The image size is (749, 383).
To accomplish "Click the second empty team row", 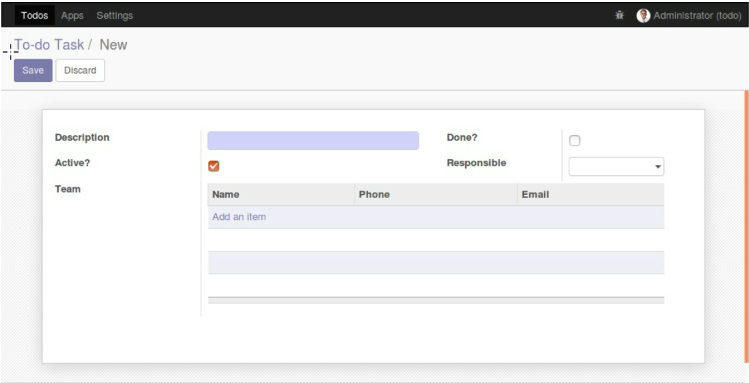I will pos(436,262).
